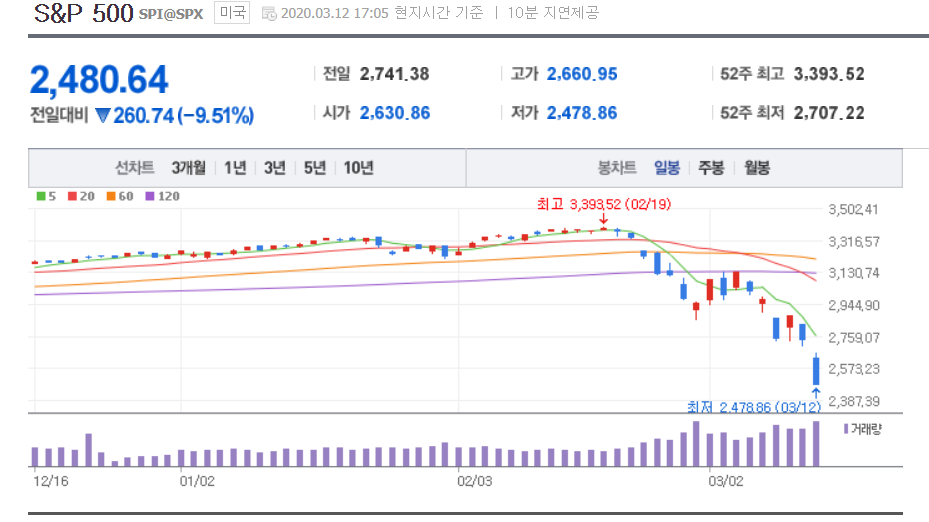This screenshot has height=522, width=929.
Task: Click the calendar icon beside the timestamp
Action: coord(269,14)
